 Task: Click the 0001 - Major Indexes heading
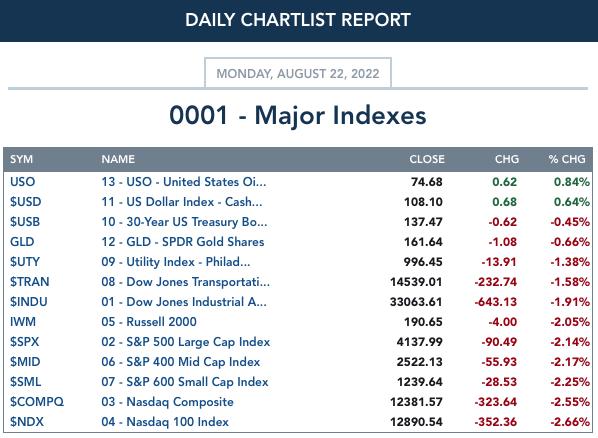click(298, 115)
